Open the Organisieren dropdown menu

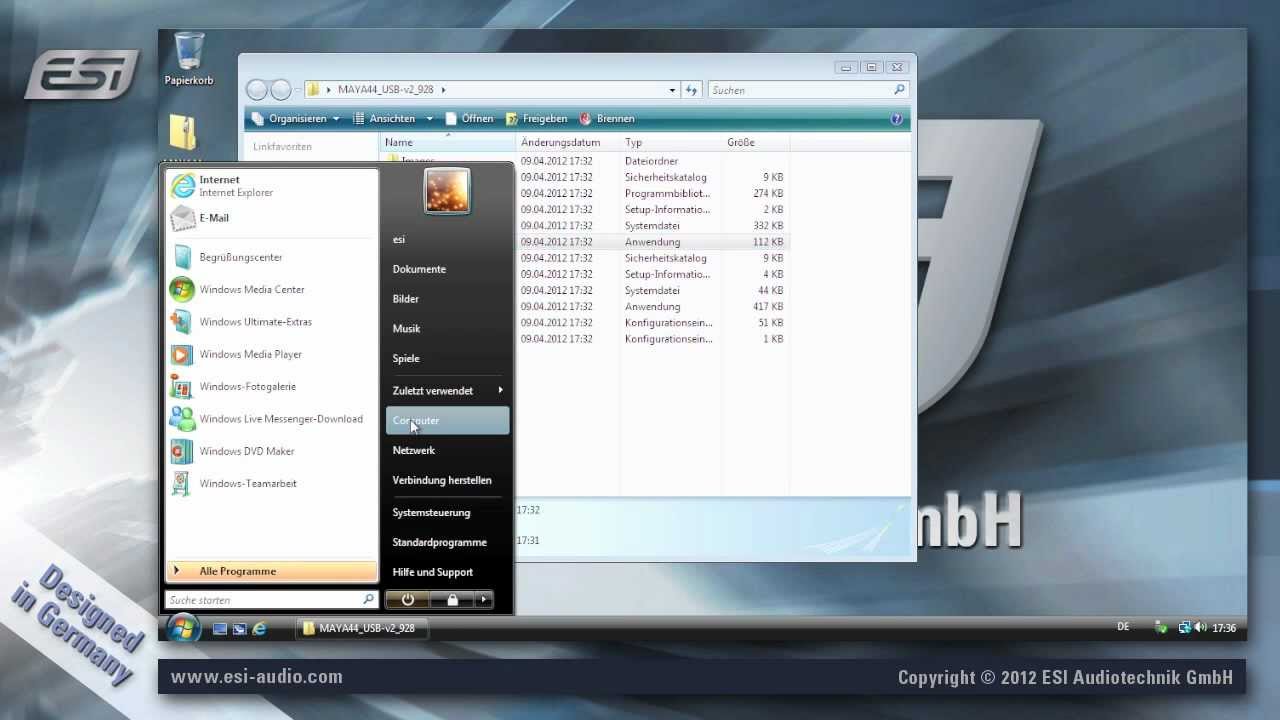pyautogui.click(x=295, y=119)
